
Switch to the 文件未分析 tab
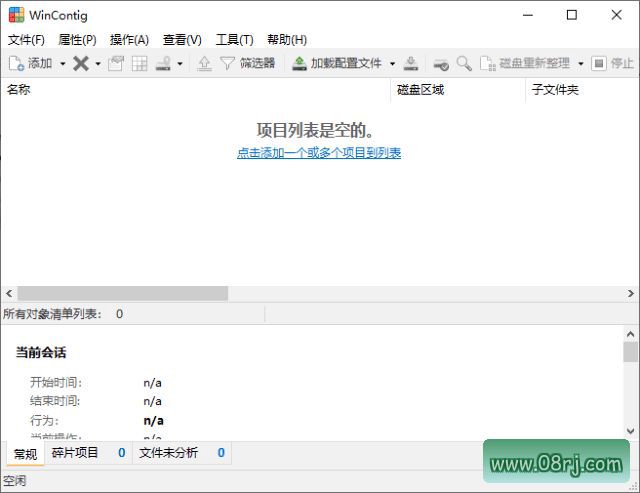182,453
